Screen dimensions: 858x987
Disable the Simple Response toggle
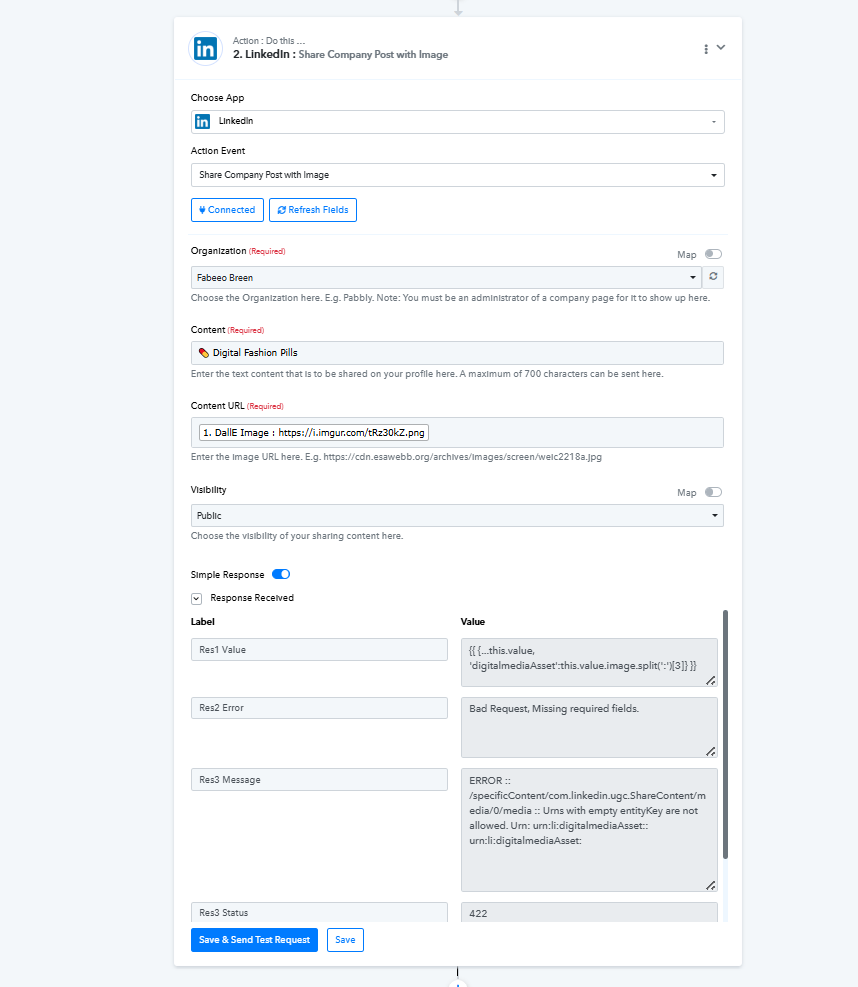tap(281, 574)
